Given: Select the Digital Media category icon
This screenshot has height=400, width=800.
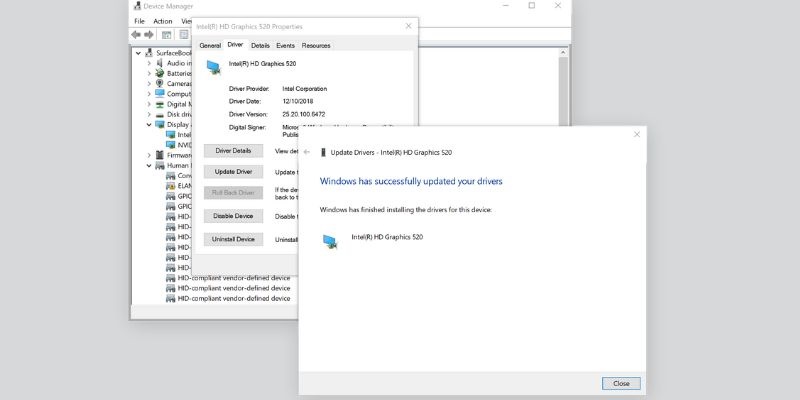Looking at the screenshot, I should (x=160, y=104).
